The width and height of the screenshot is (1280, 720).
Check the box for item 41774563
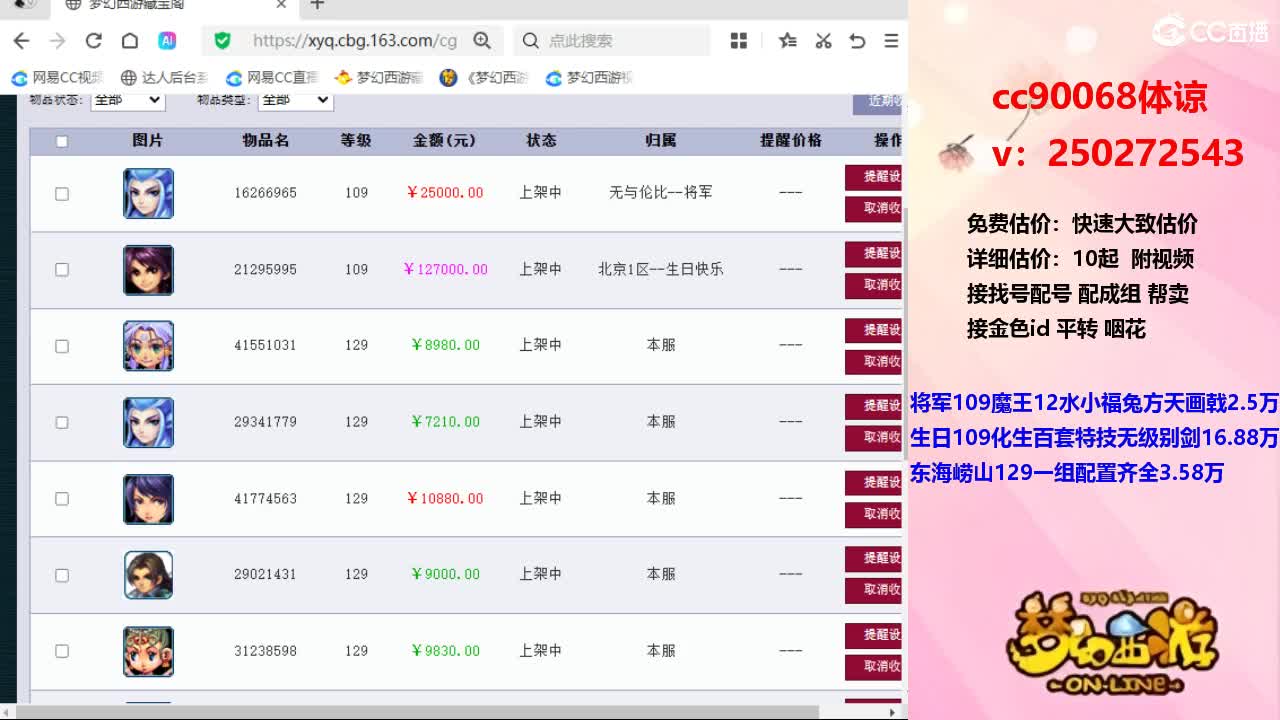[61, 498]
